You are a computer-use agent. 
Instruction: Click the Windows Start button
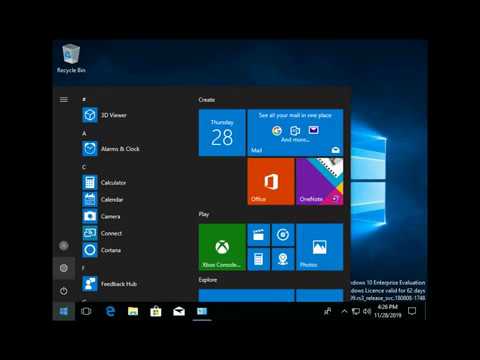point(64,311)
